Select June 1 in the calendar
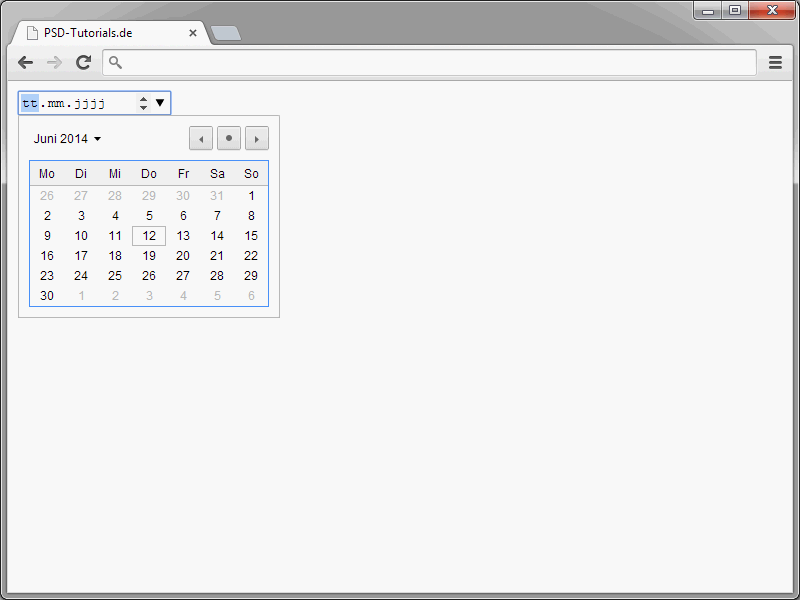Screen dimensions: 800x600 (251, 195)
